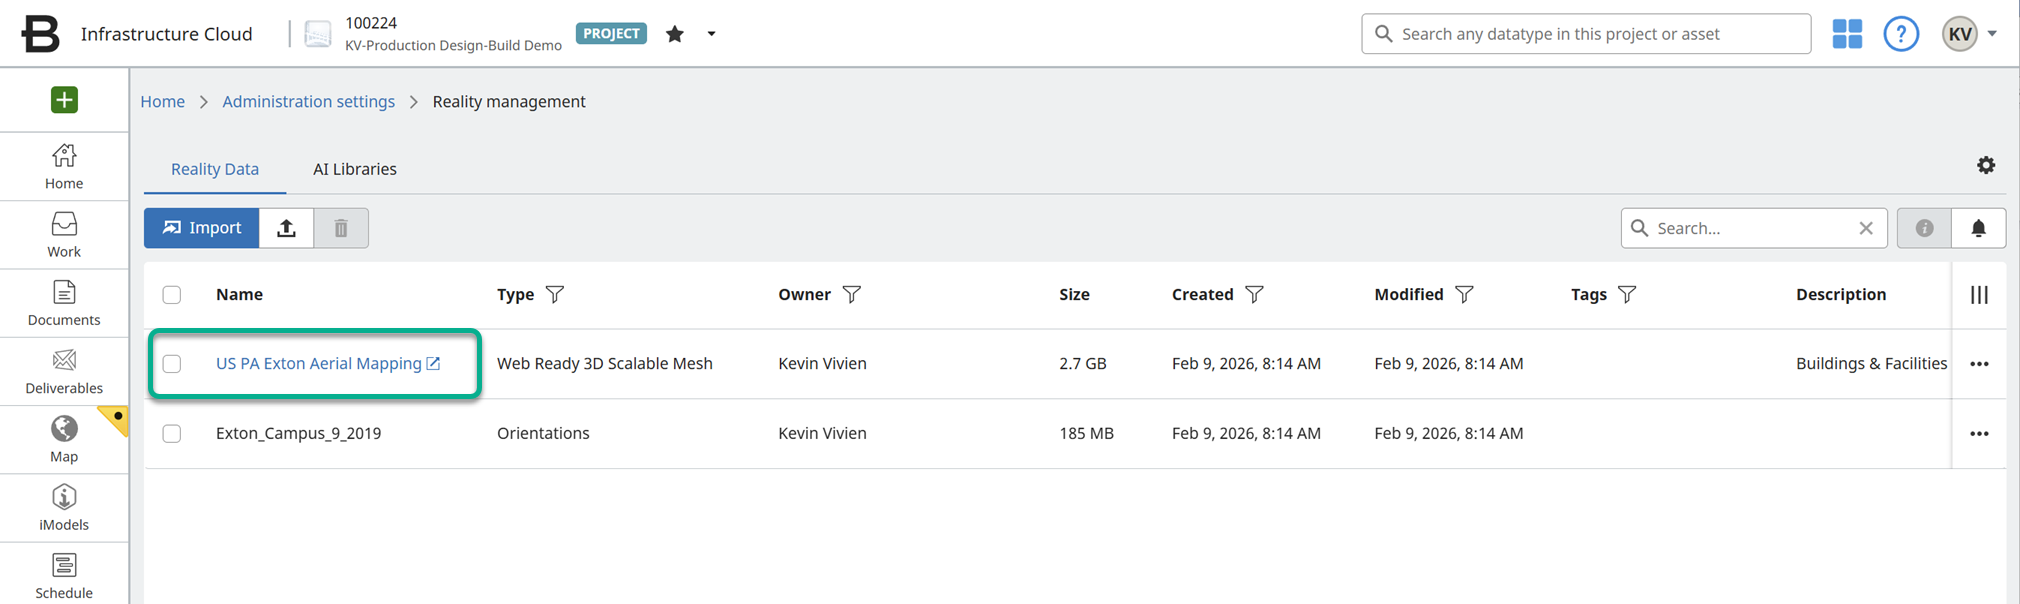
Task: Open the US PA Exton Aerial Mapping link
Action: pyautogui.click(x=319, y=364)
